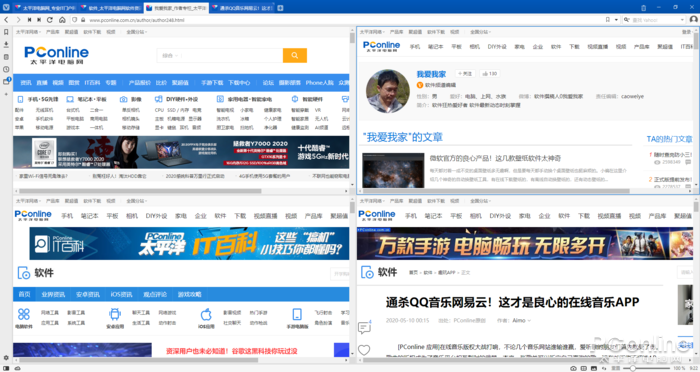Select the 安卓资讯 menu item
This screenshot has height=372, width=700.
(88, 294)
